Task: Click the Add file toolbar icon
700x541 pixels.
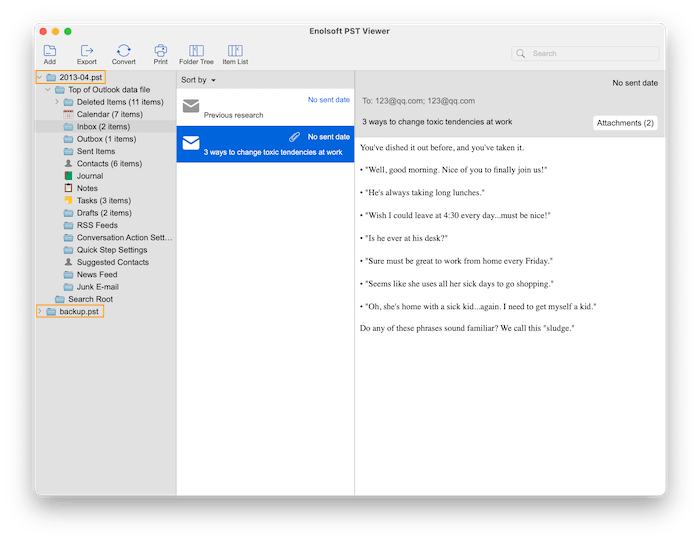Action: tap(50, 51)
